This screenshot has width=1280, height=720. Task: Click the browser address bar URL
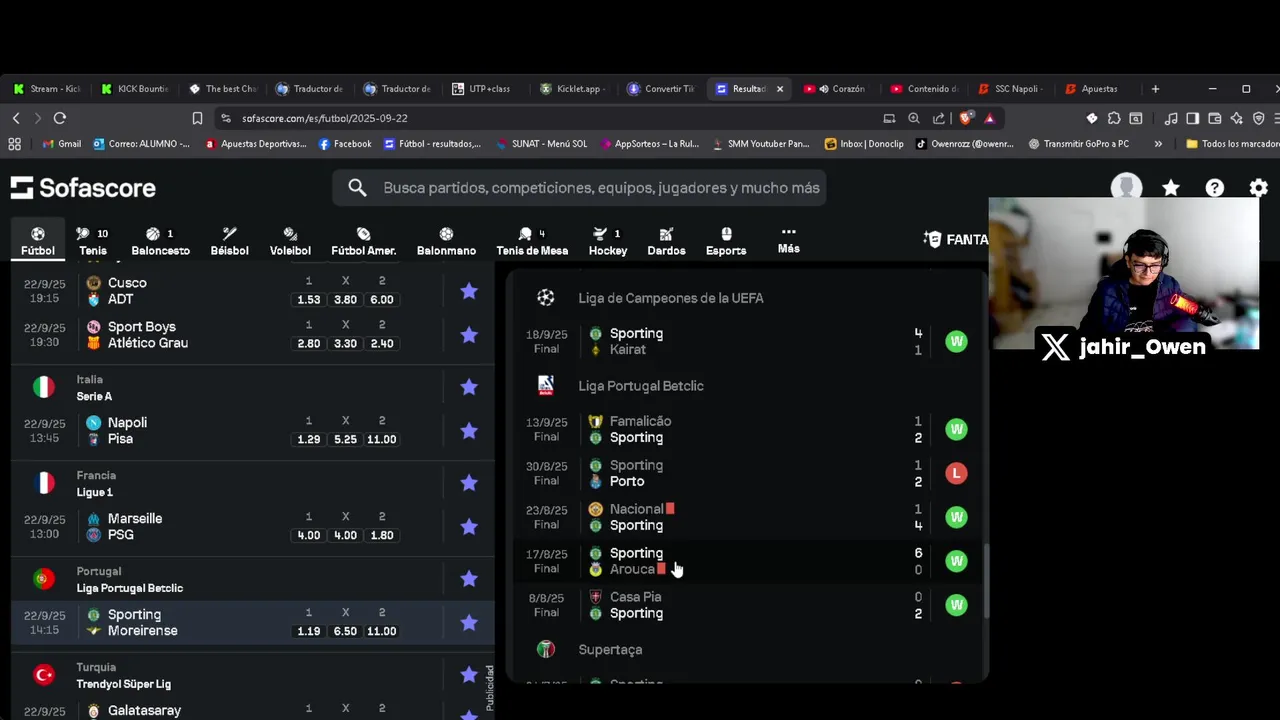324,118
